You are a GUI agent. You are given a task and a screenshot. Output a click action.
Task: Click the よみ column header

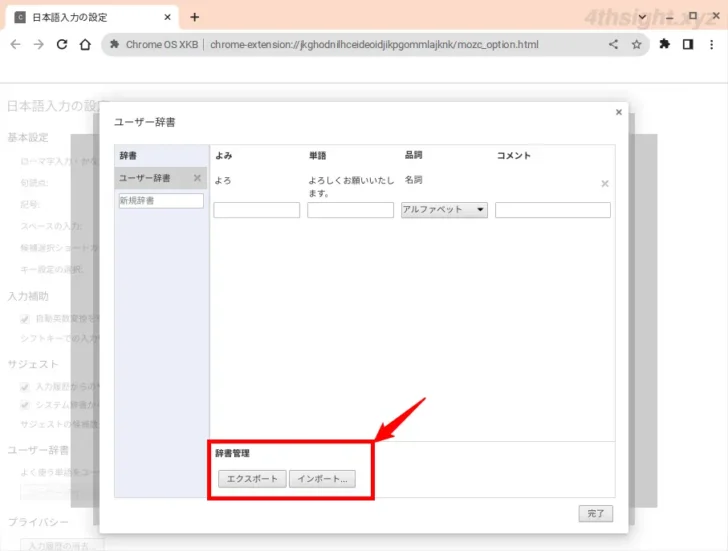(x=223, y=156)
